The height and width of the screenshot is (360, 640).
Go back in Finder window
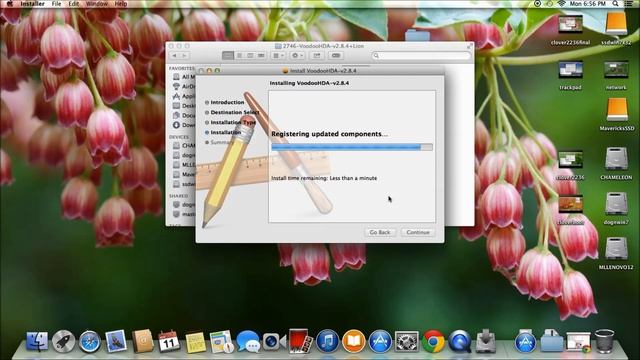coord(175,55)
